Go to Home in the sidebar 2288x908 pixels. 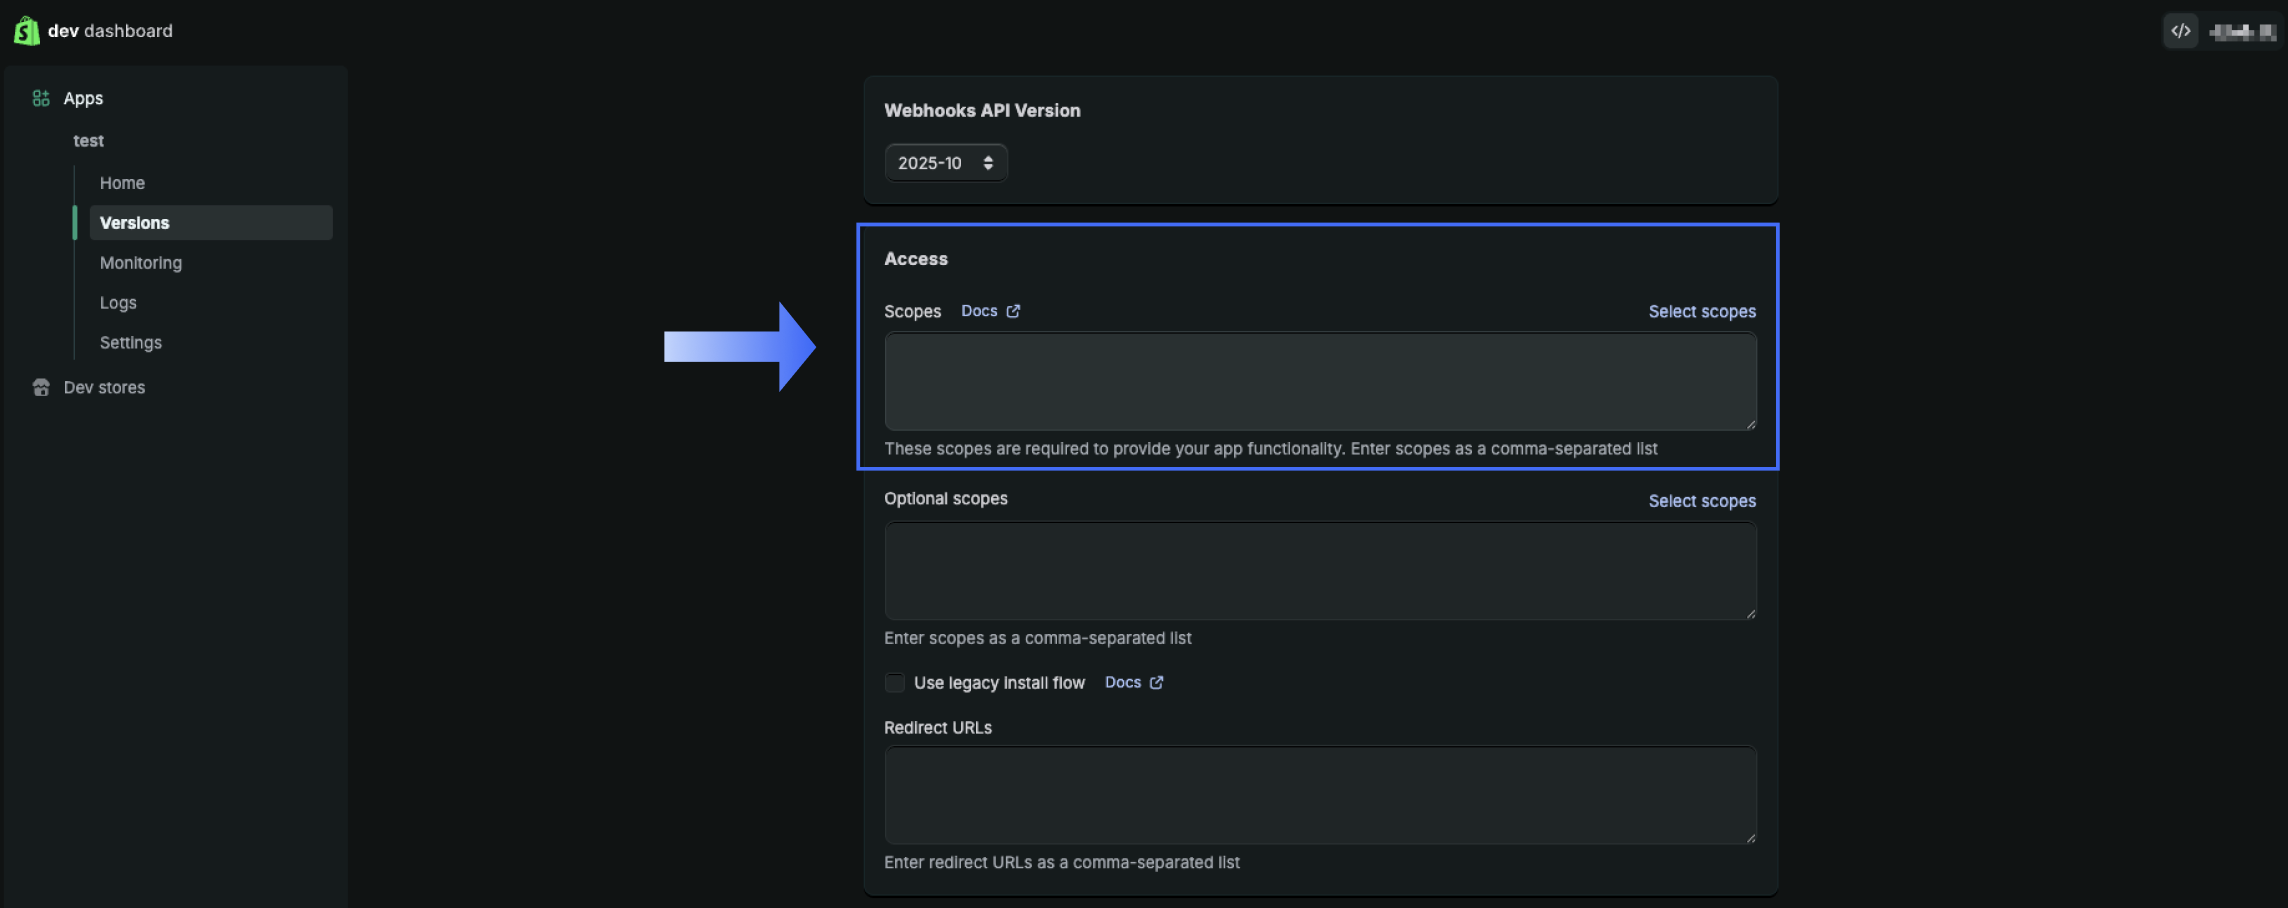122,183
